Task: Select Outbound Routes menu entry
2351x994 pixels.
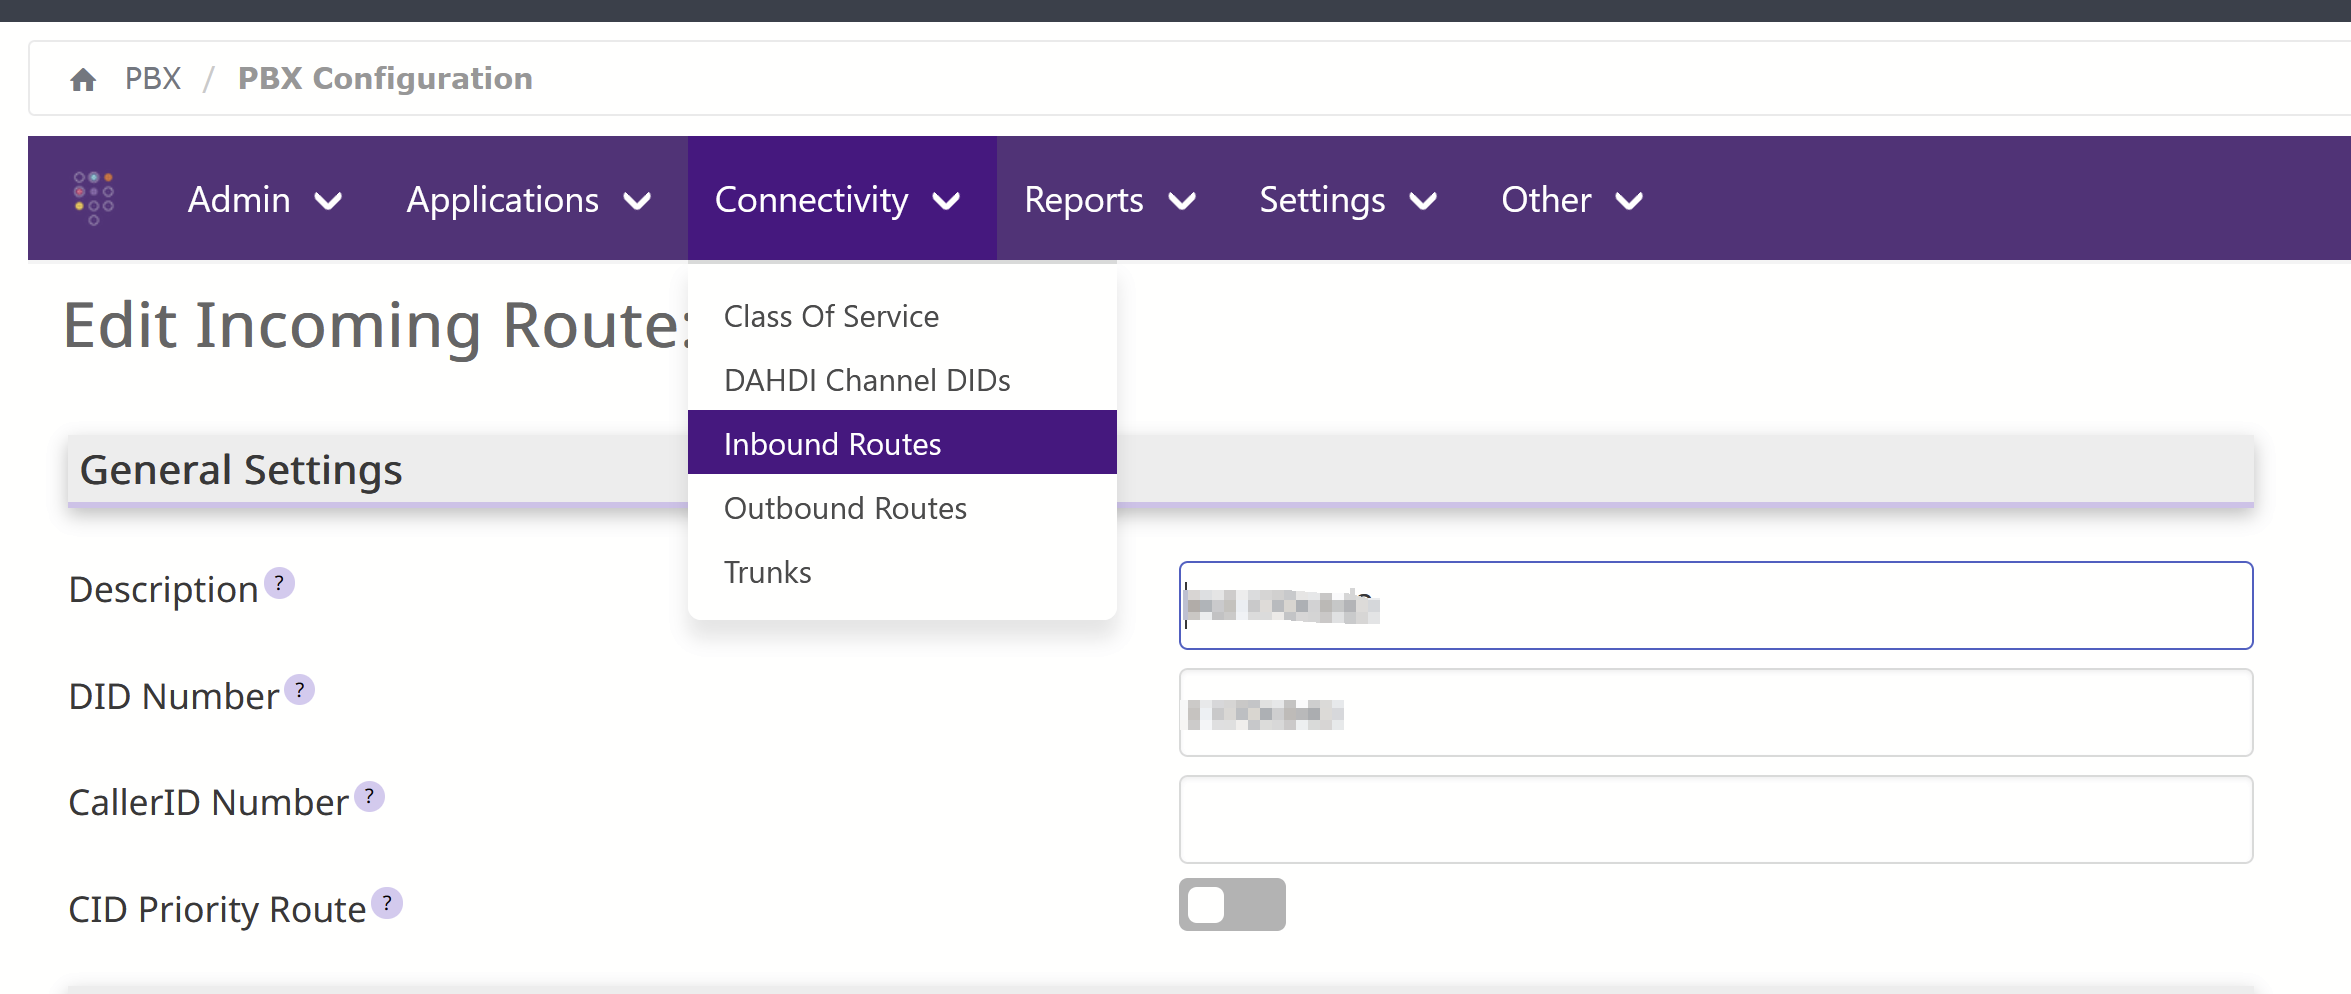Action: (x=902, y=508)
